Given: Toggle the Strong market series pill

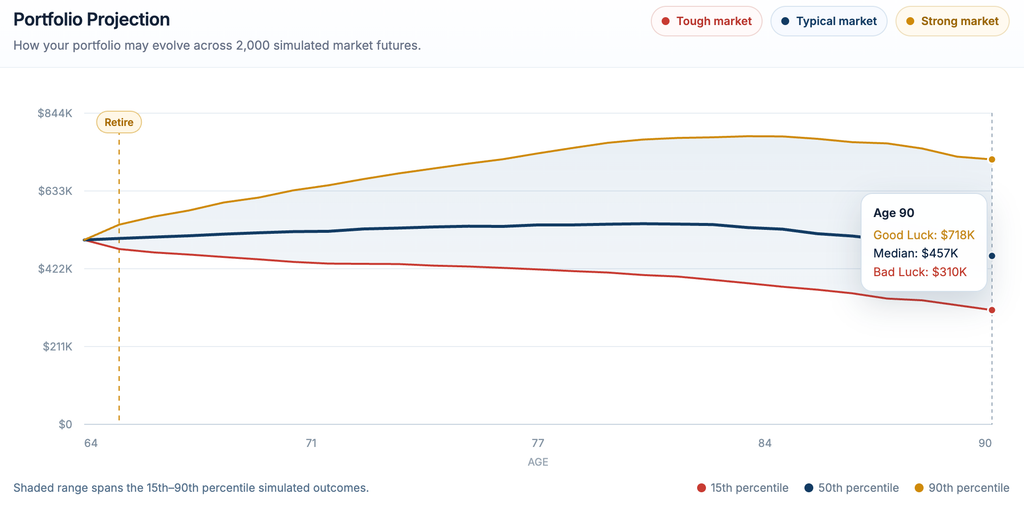Looking at the screenshot, I should [x=952, y=21].
